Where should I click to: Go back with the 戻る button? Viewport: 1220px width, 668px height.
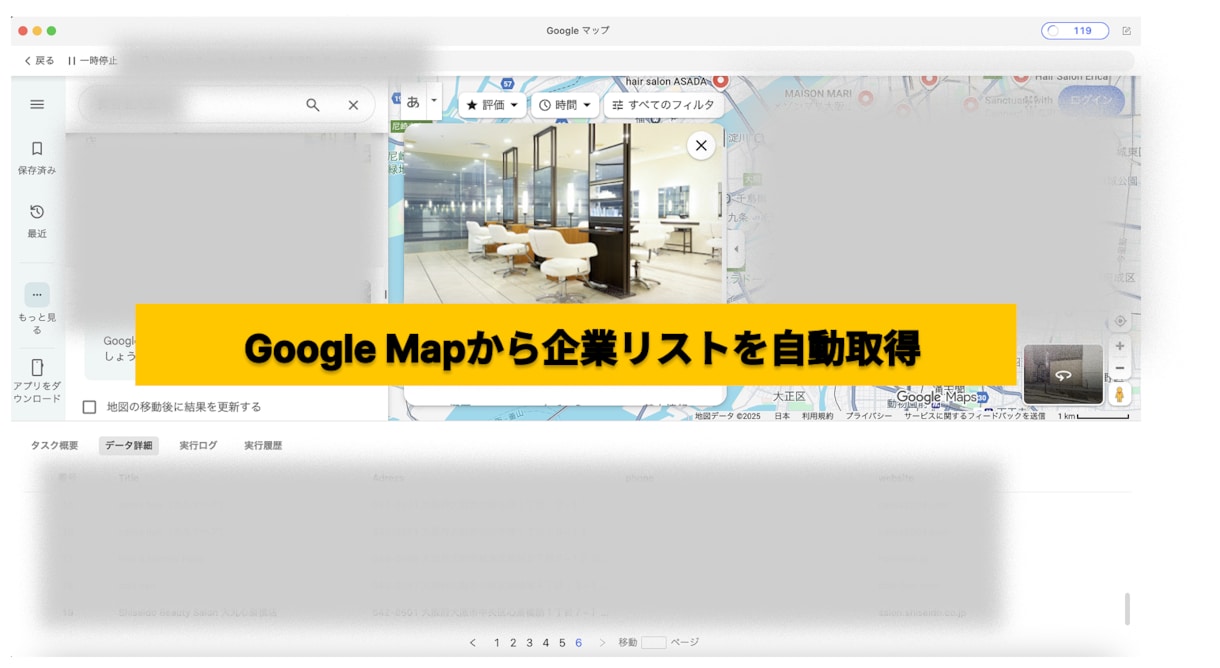(x=40, y=61)
